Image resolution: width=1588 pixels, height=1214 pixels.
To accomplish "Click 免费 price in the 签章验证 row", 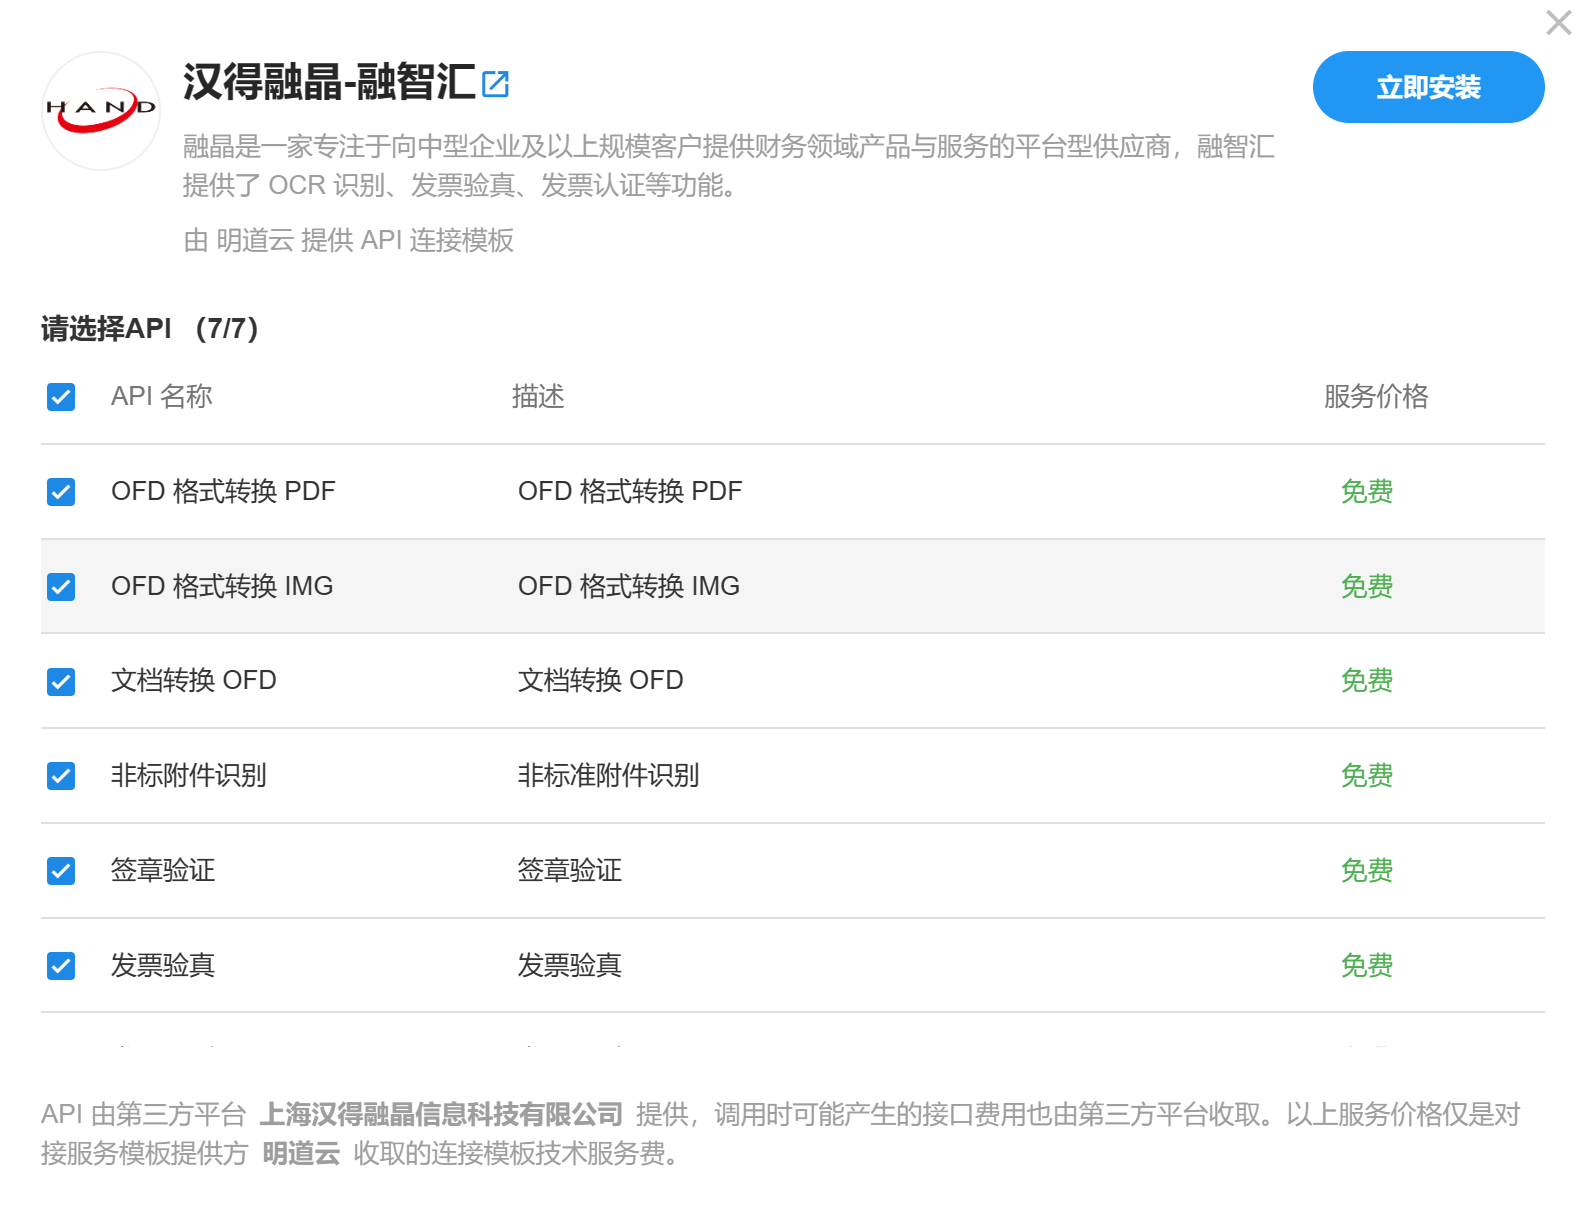I will (x=1366, y=871).
